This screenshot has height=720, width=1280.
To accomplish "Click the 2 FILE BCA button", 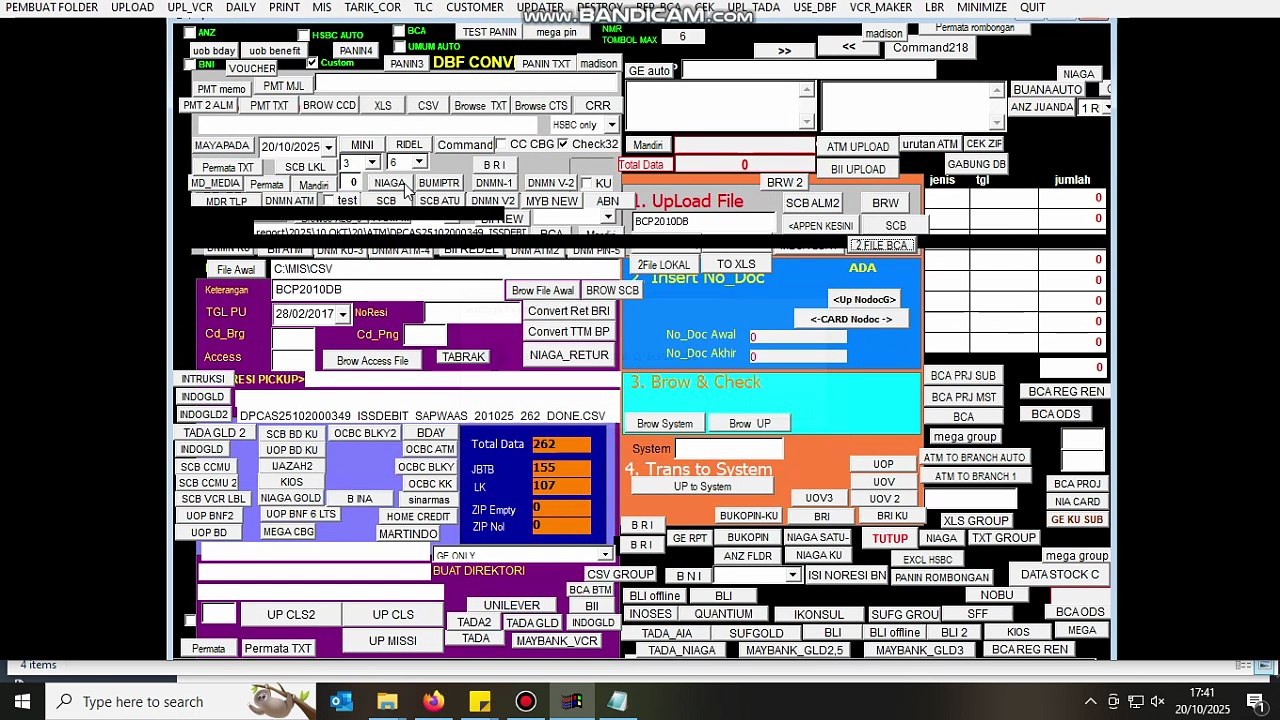I will click(x=881, y=246).
